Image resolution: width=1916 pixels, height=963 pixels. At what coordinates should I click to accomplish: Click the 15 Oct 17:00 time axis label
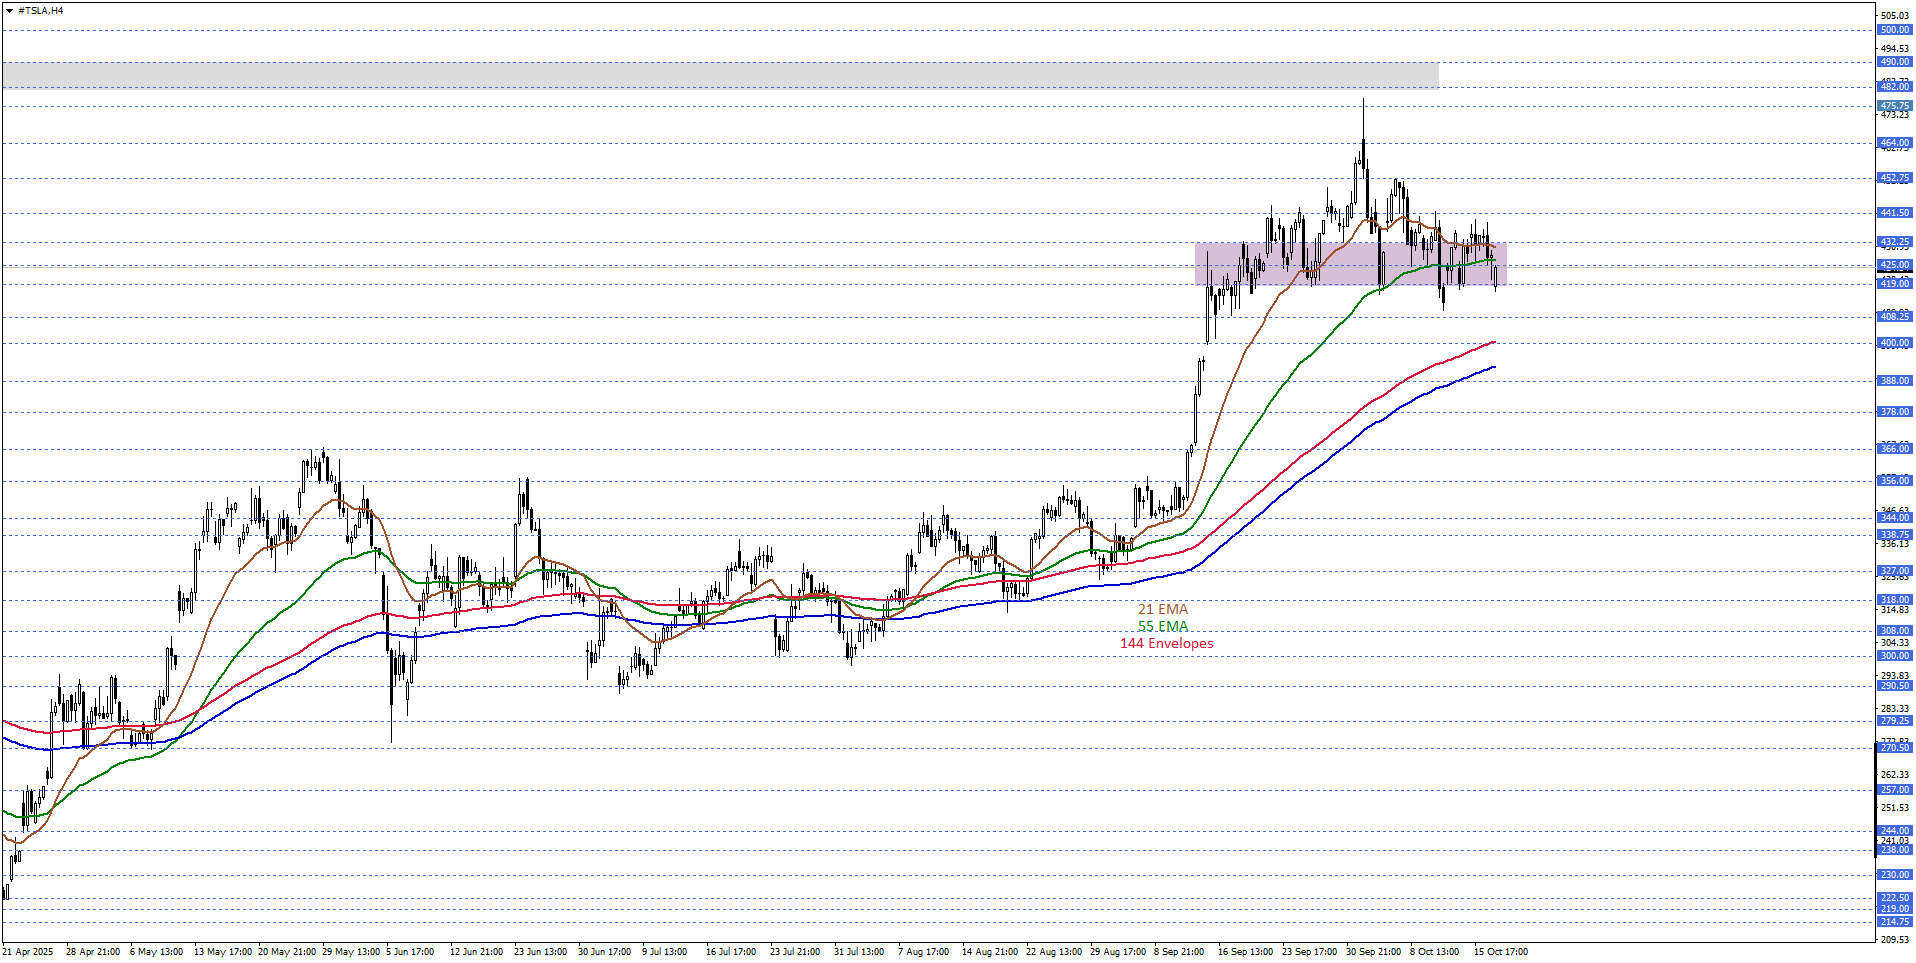1500,952
